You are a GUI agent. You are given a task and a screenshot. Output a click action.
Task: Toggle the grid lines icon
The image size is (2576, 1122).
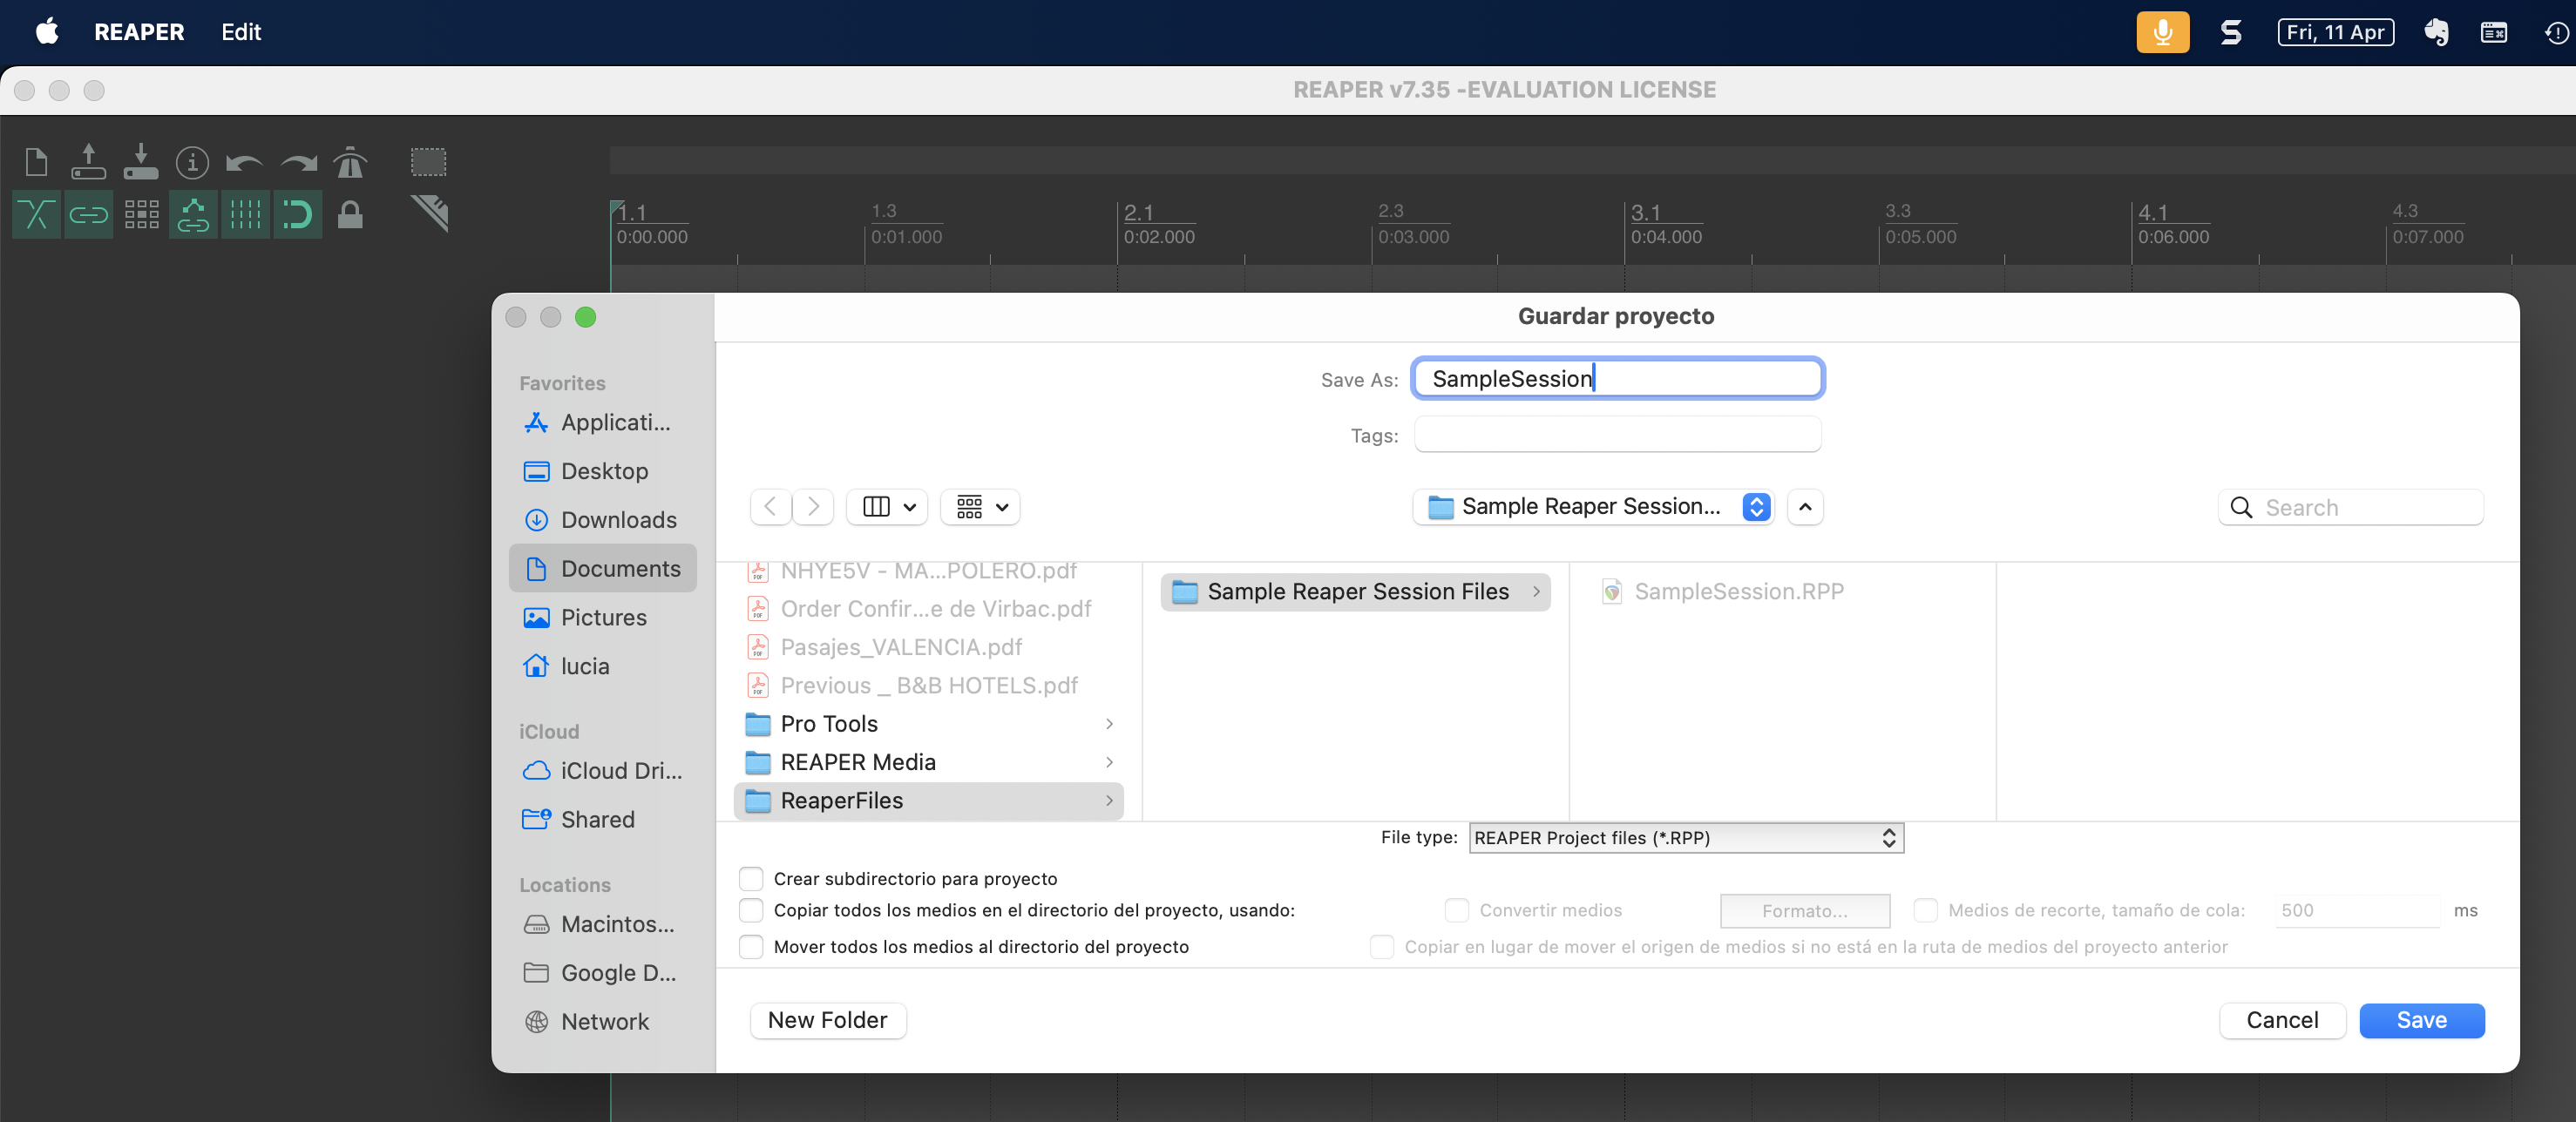[x=245, y=214]
